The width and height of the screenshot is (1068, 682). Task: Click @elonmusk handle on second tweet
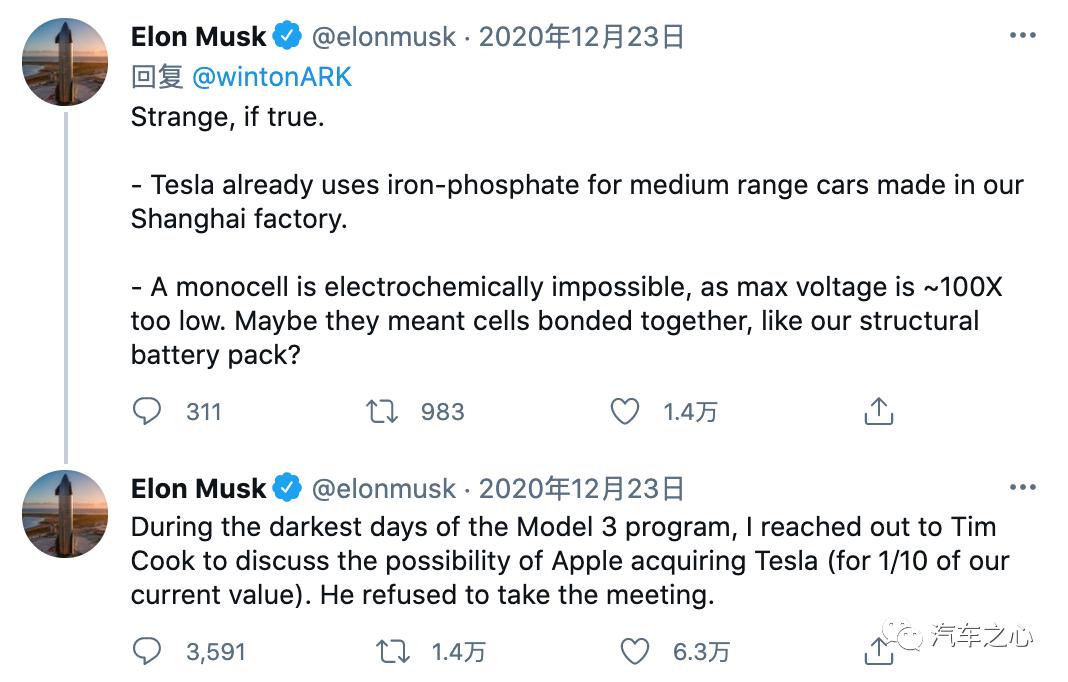384,489
